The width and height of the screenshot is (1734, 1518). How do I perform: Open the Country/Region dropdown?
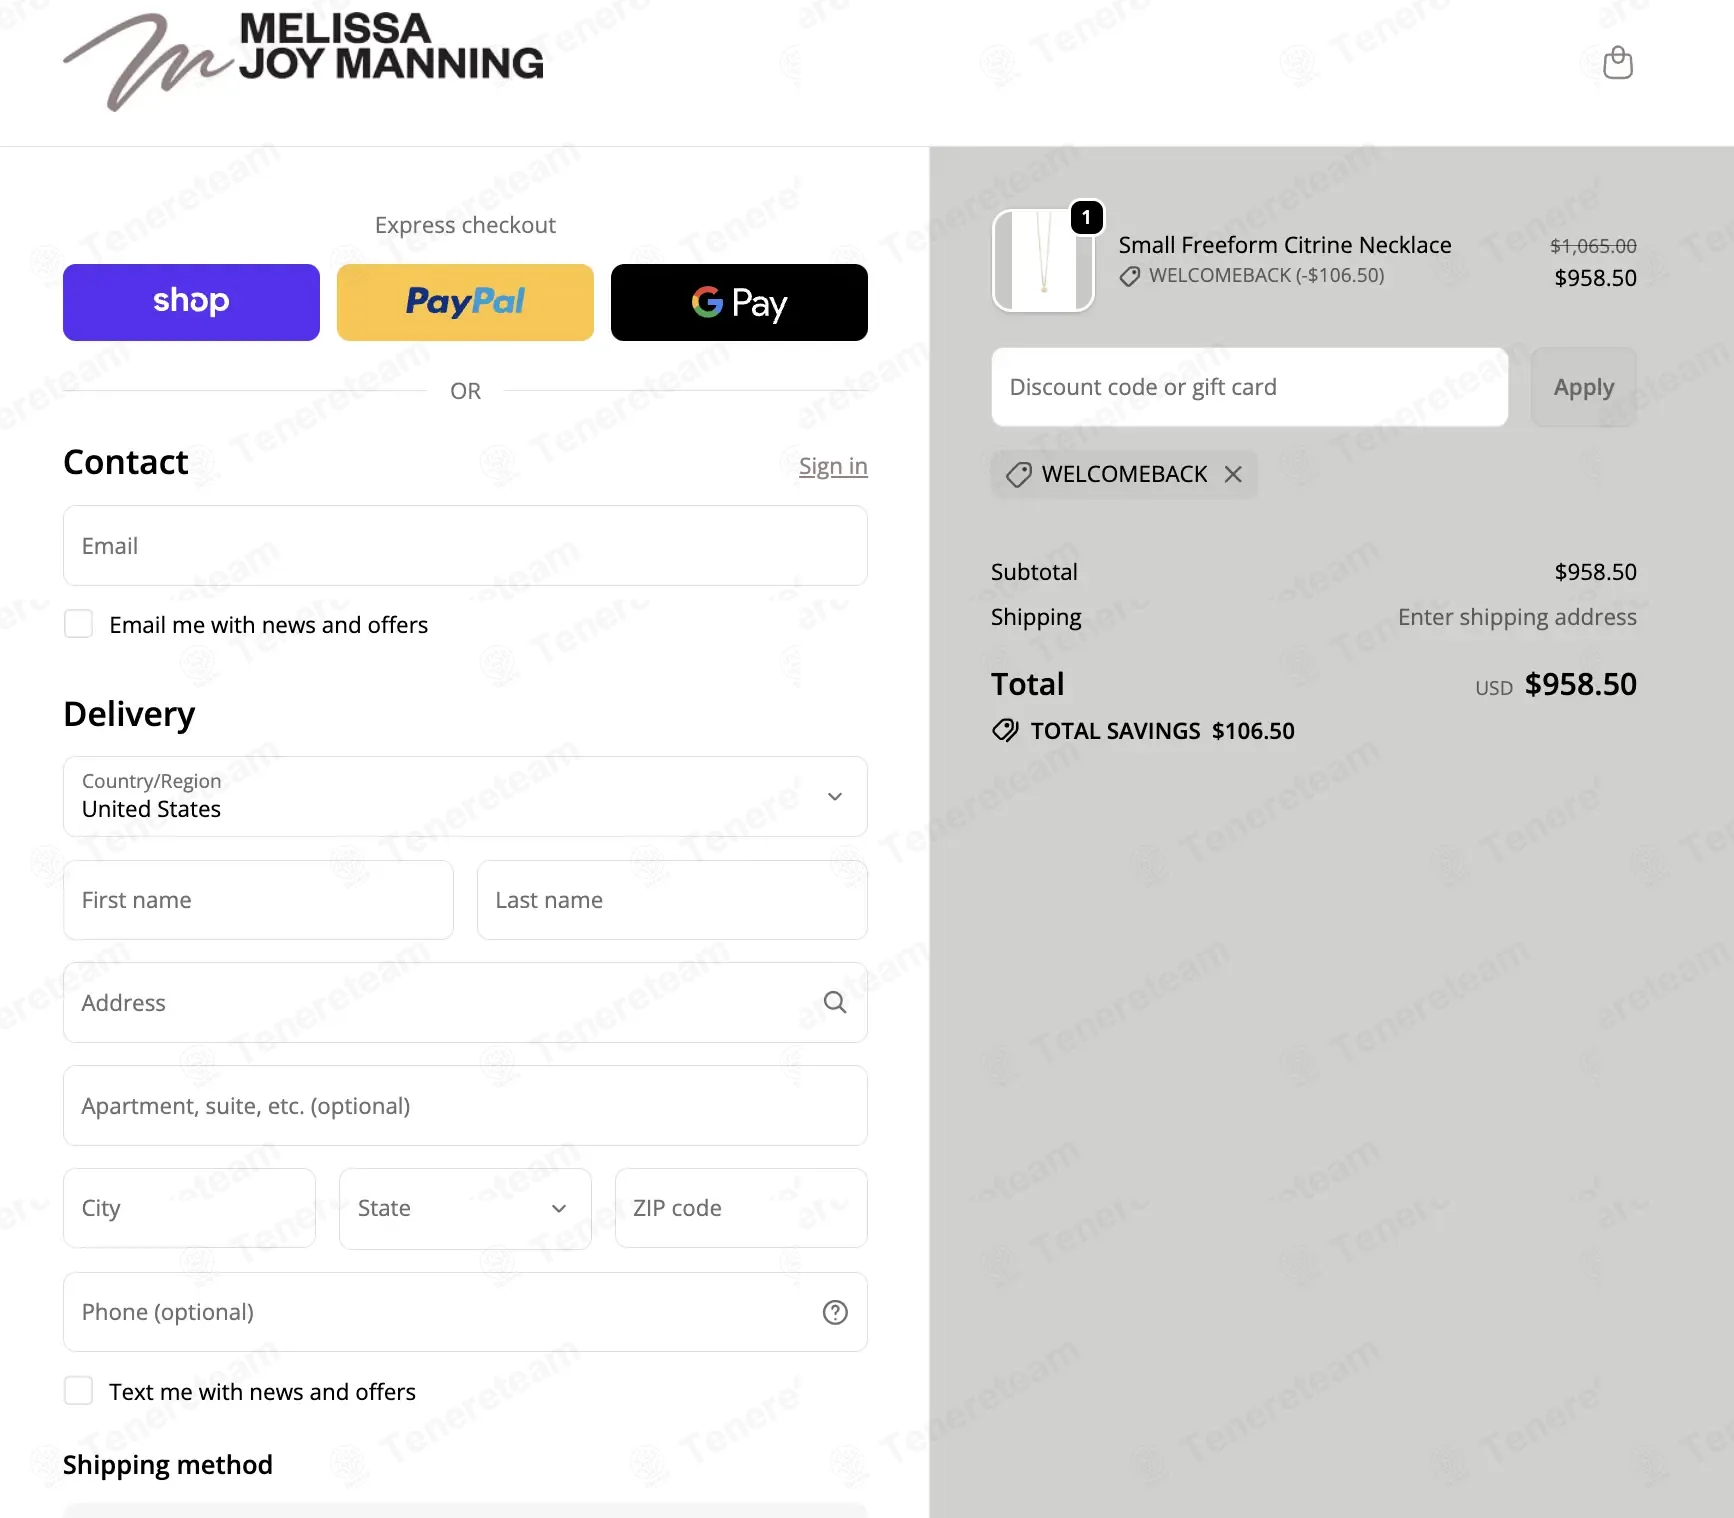tap(465, 796)
